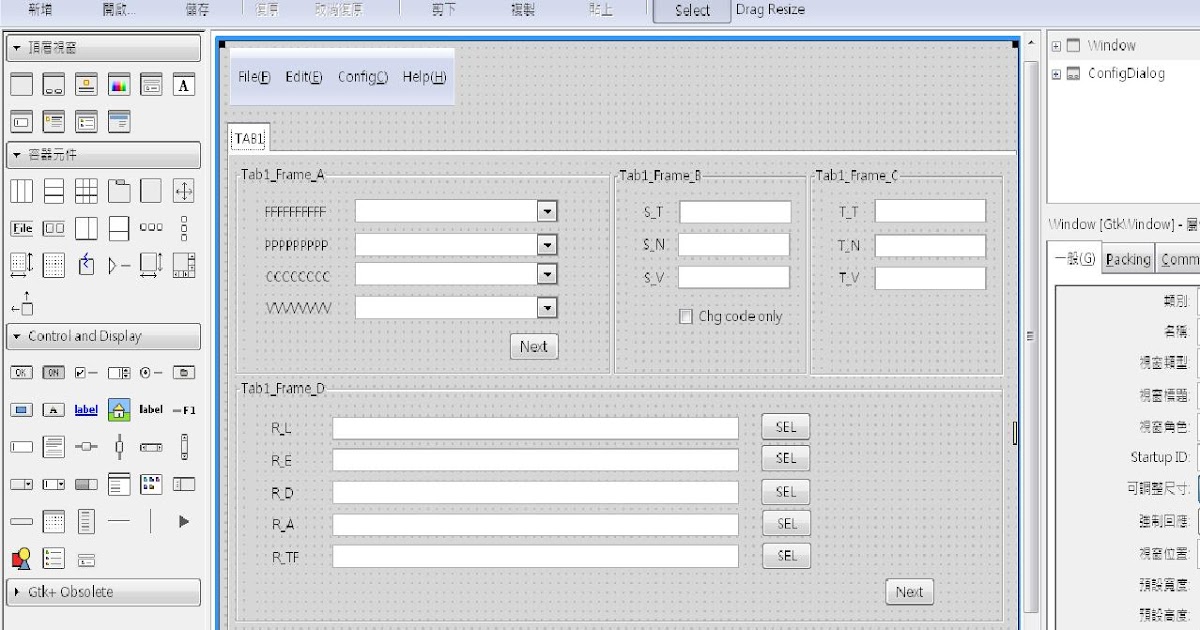Open the Config(C) menu
Viewport: 1200px width, 630px height.
pyautogui.click(x=363, y=77)
